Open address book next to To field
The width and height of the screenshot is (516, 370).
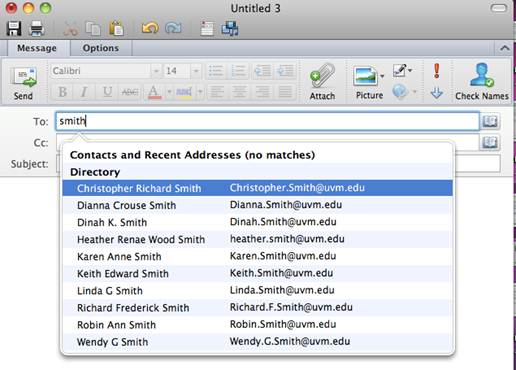[490, 121]
